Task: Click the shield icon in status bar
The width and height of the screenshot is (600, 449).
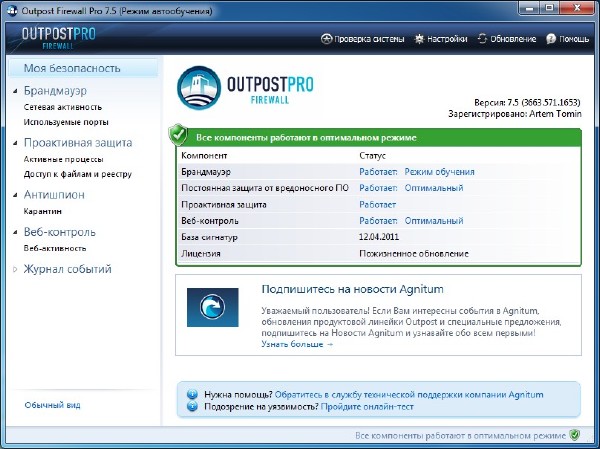Action: 575,436
